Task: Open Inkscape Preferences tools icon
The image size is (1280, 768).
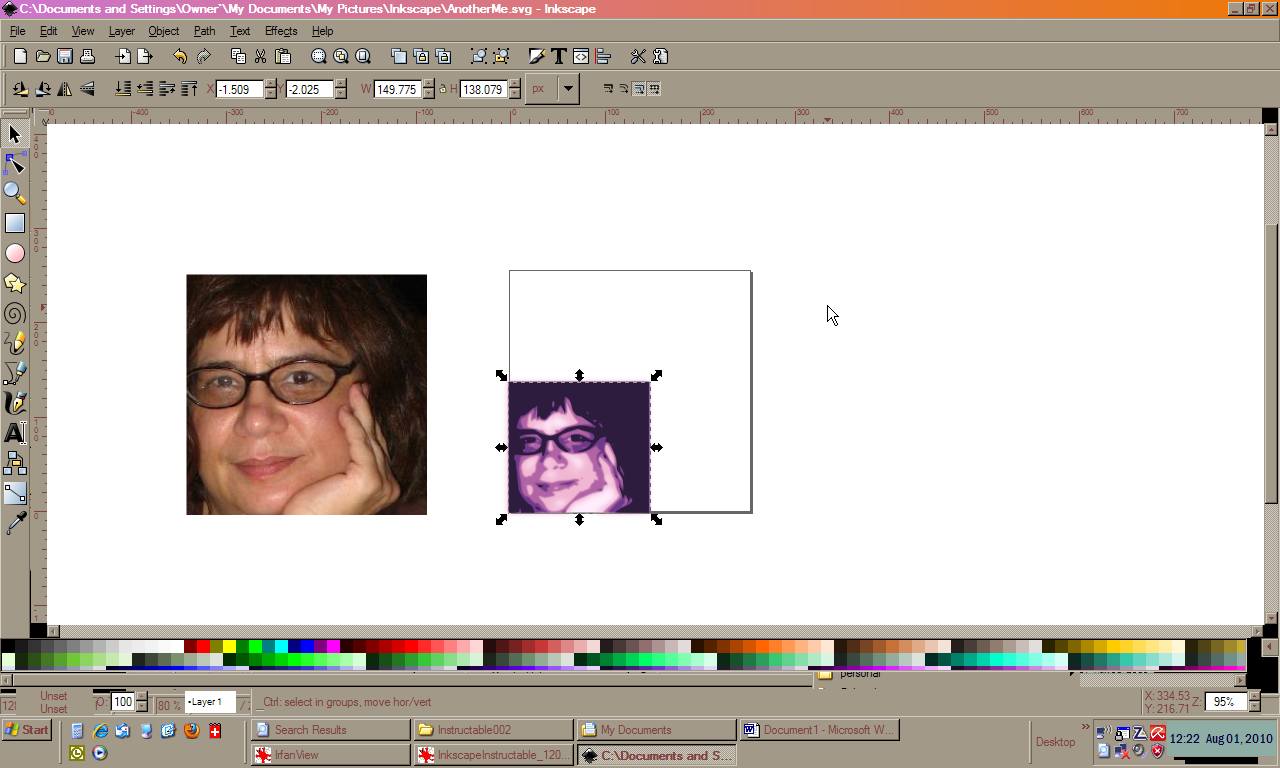Action: tap(638, 56)
